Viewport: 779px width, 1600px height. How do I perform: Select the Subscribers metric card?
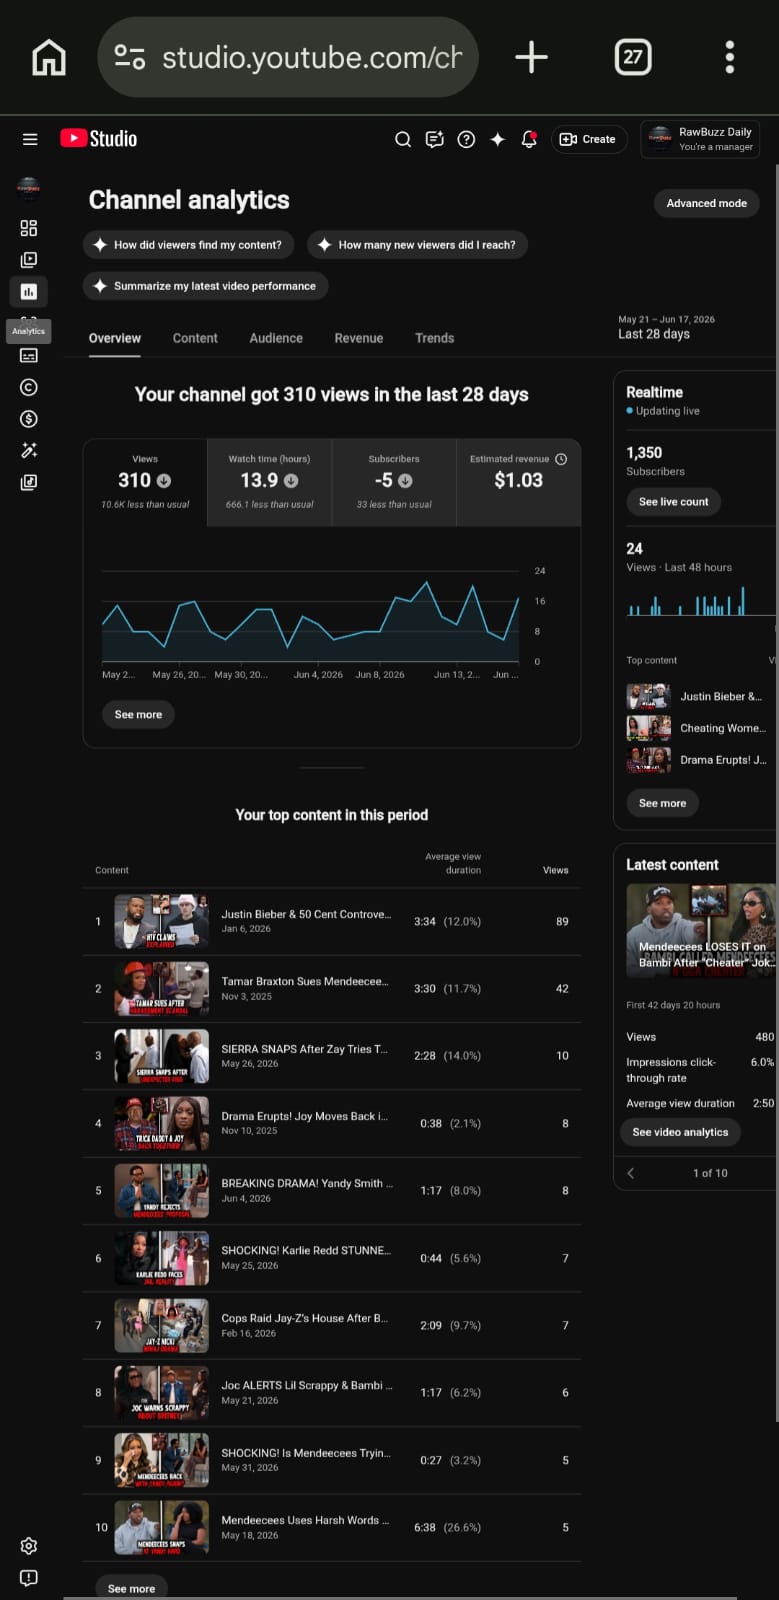point(394,482)
